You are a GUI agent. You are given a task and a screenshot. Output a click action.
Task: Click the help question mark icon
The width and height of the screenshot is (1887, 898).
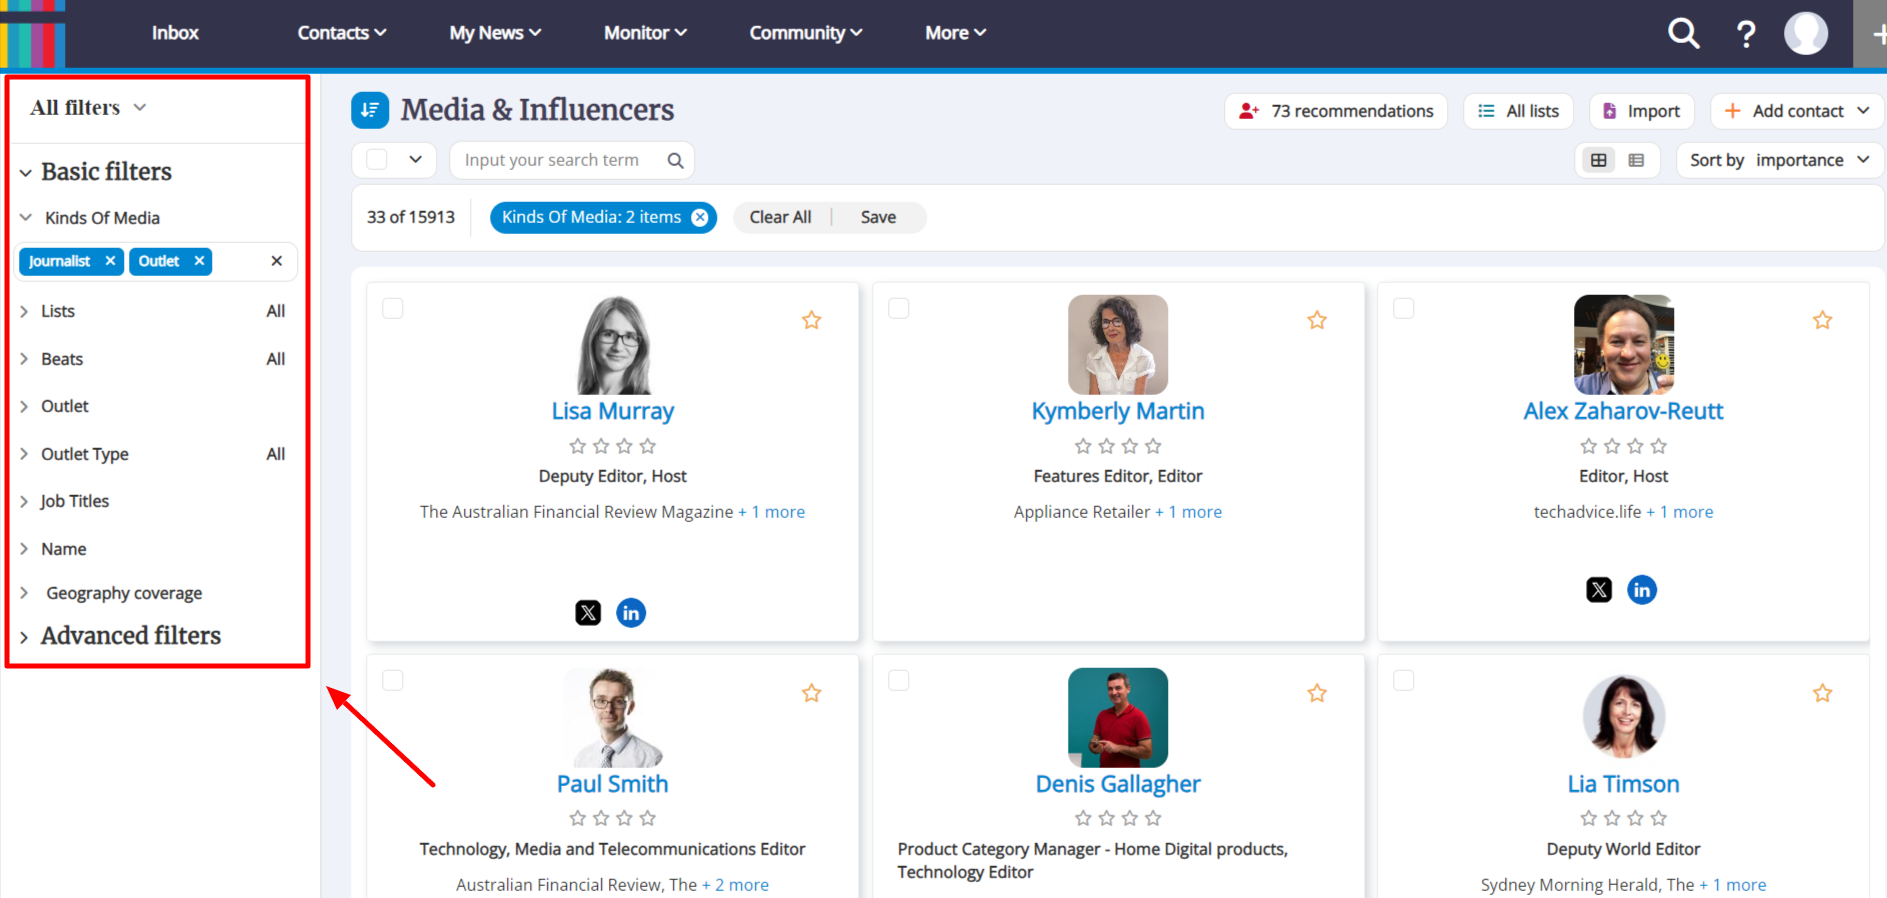[x=1746, y=34]
